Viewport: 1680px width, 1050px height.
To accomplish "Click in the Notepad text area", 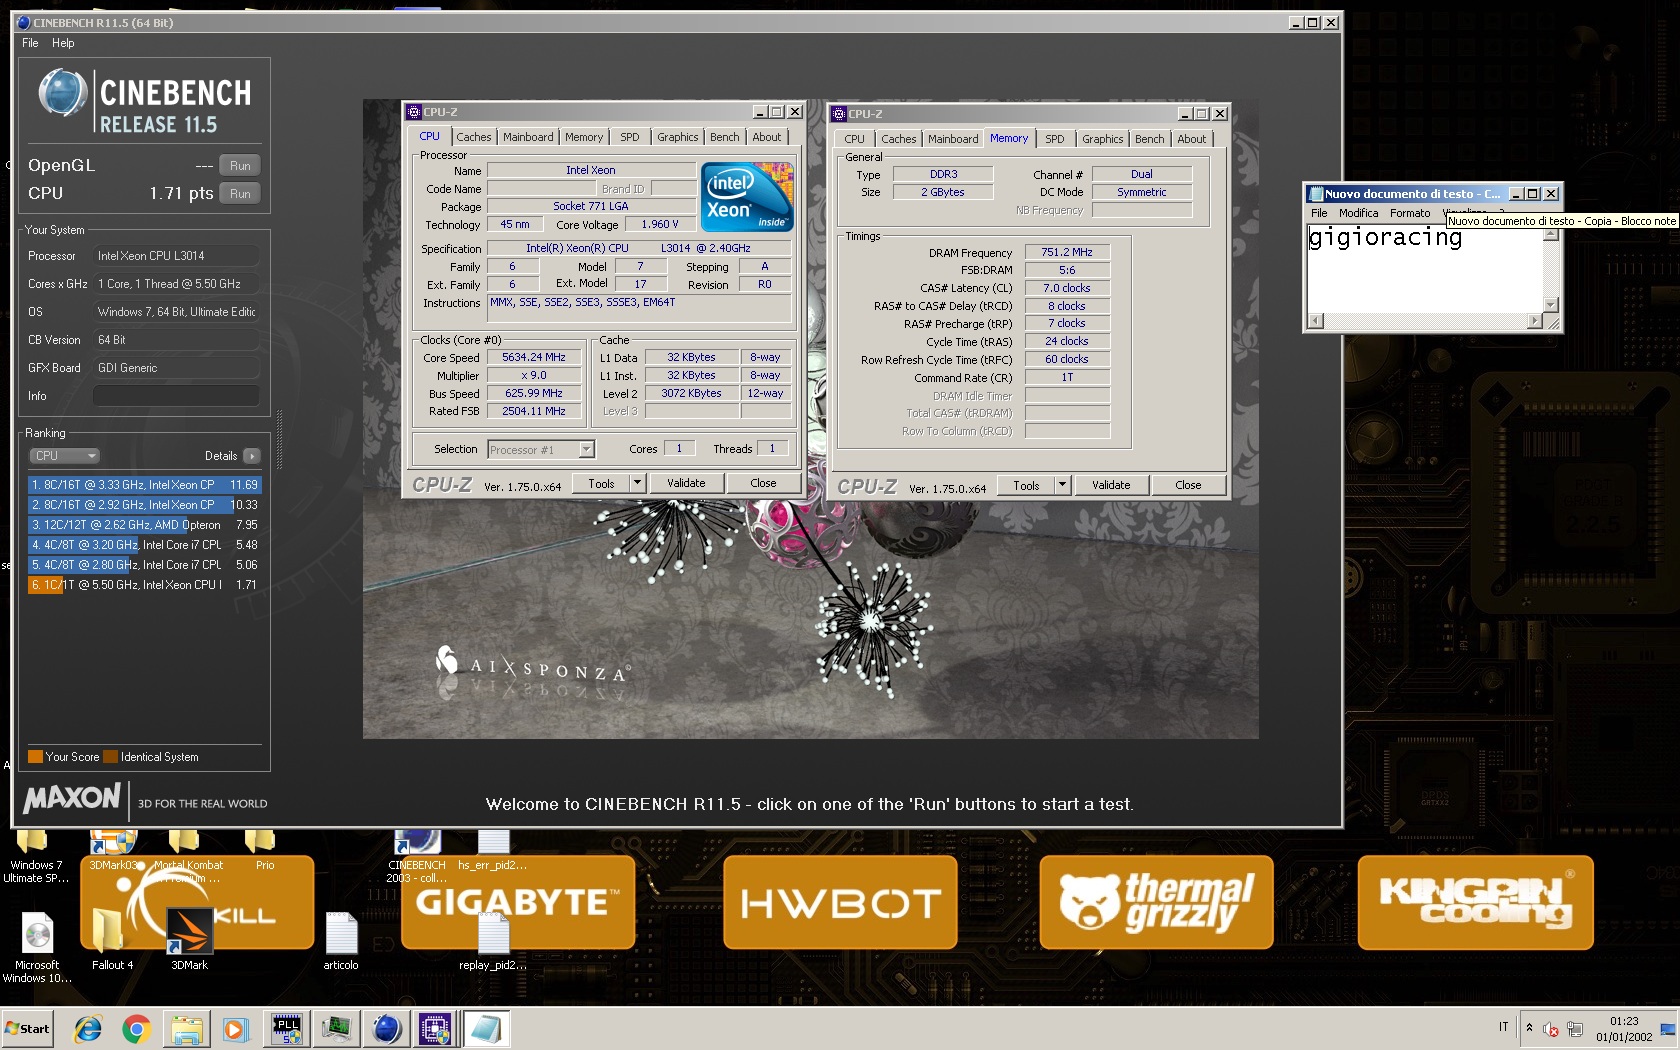I will [x=1425, y=270].
